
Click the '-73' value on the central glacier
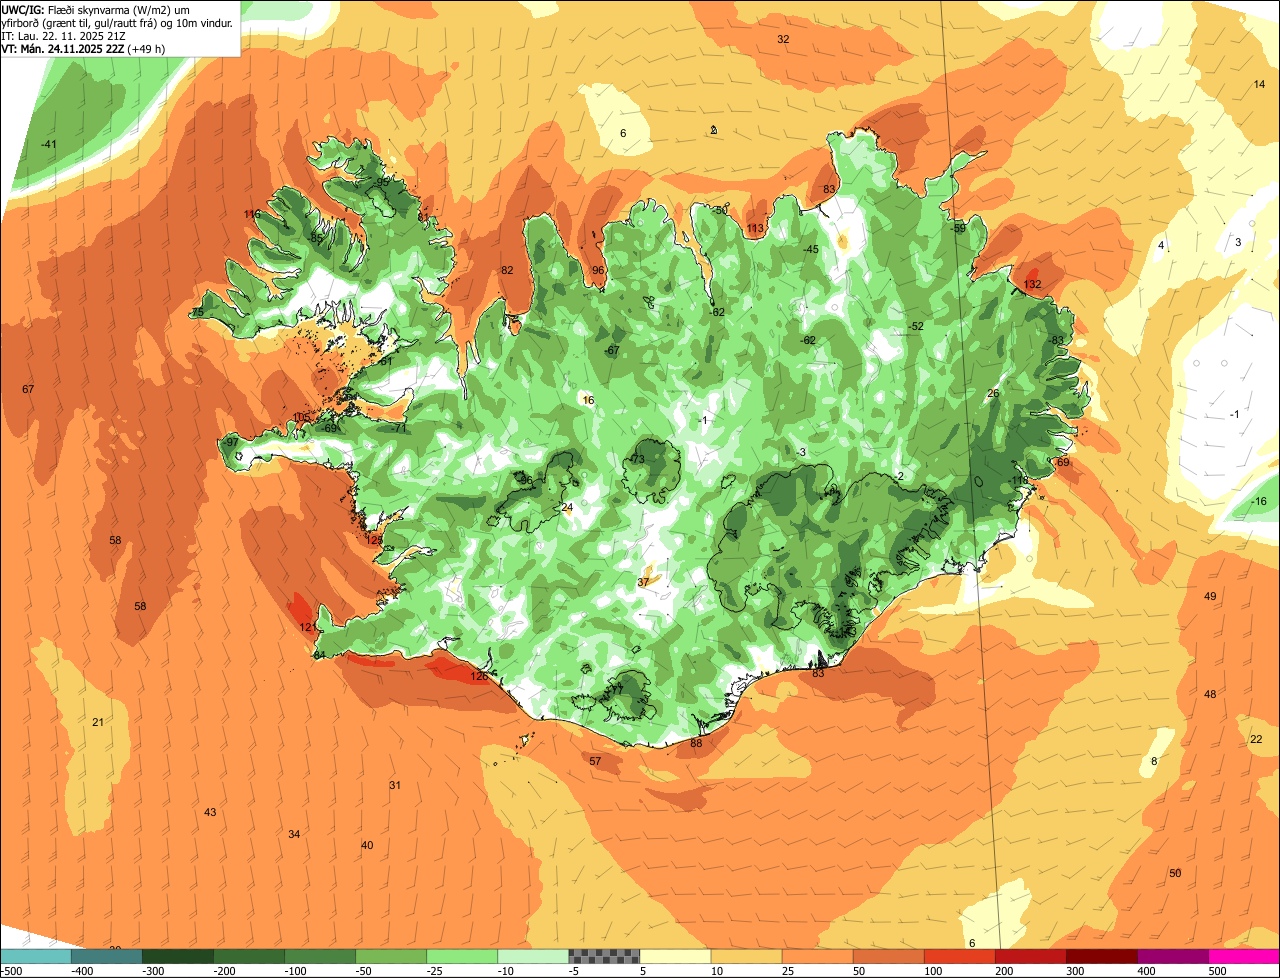point(637,459)
